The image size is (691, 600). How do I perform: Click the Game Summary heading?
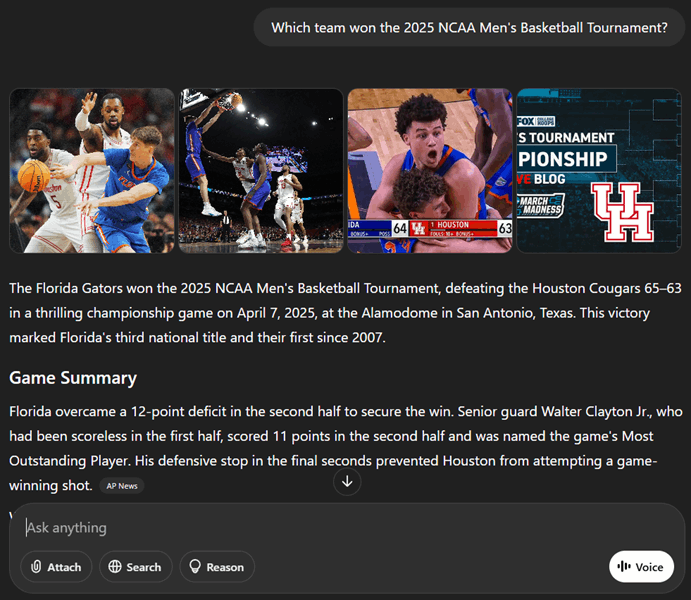point(73,378)
